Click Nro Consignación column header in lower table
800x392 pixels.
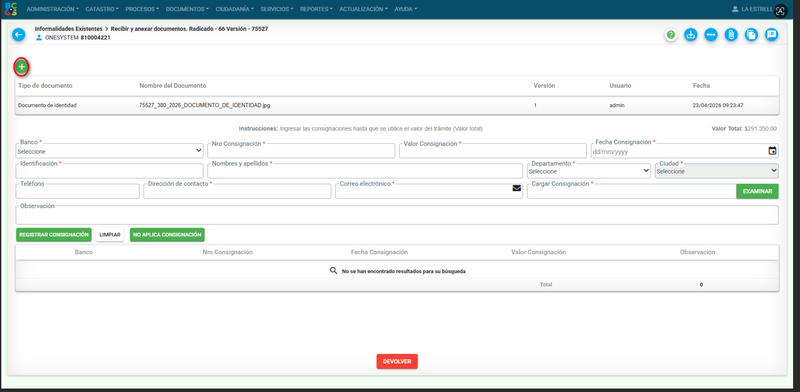pyautogui.click(x=228, y=252)
